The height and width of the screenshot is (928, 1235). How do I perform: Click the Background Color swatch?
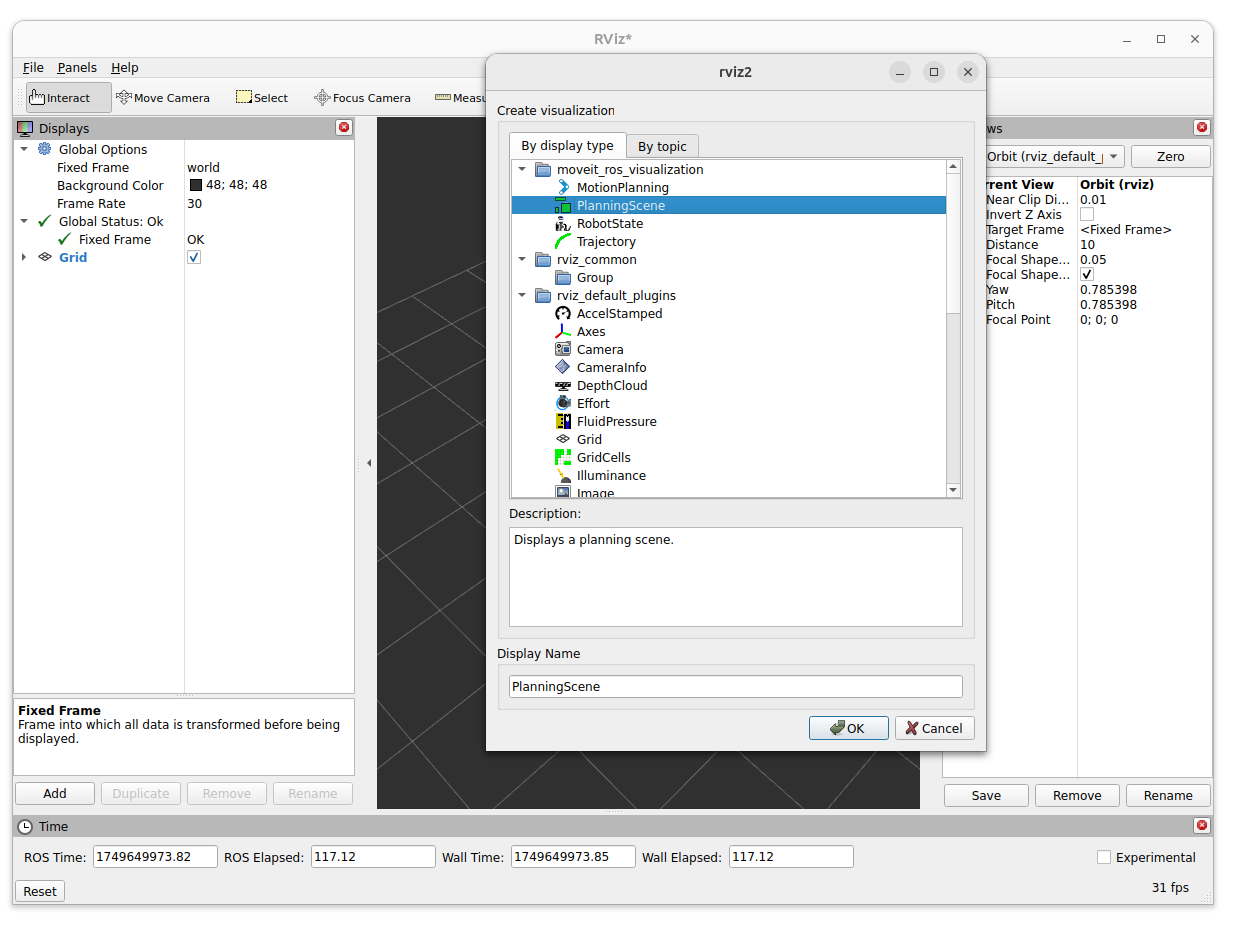coord(196,186)
